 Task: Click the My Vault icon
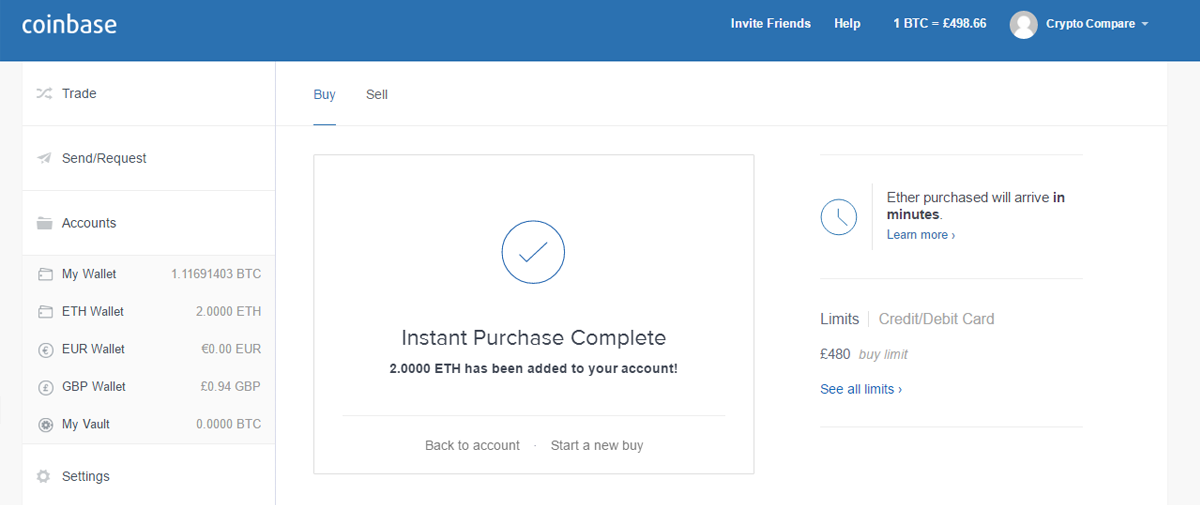[45, 424]
